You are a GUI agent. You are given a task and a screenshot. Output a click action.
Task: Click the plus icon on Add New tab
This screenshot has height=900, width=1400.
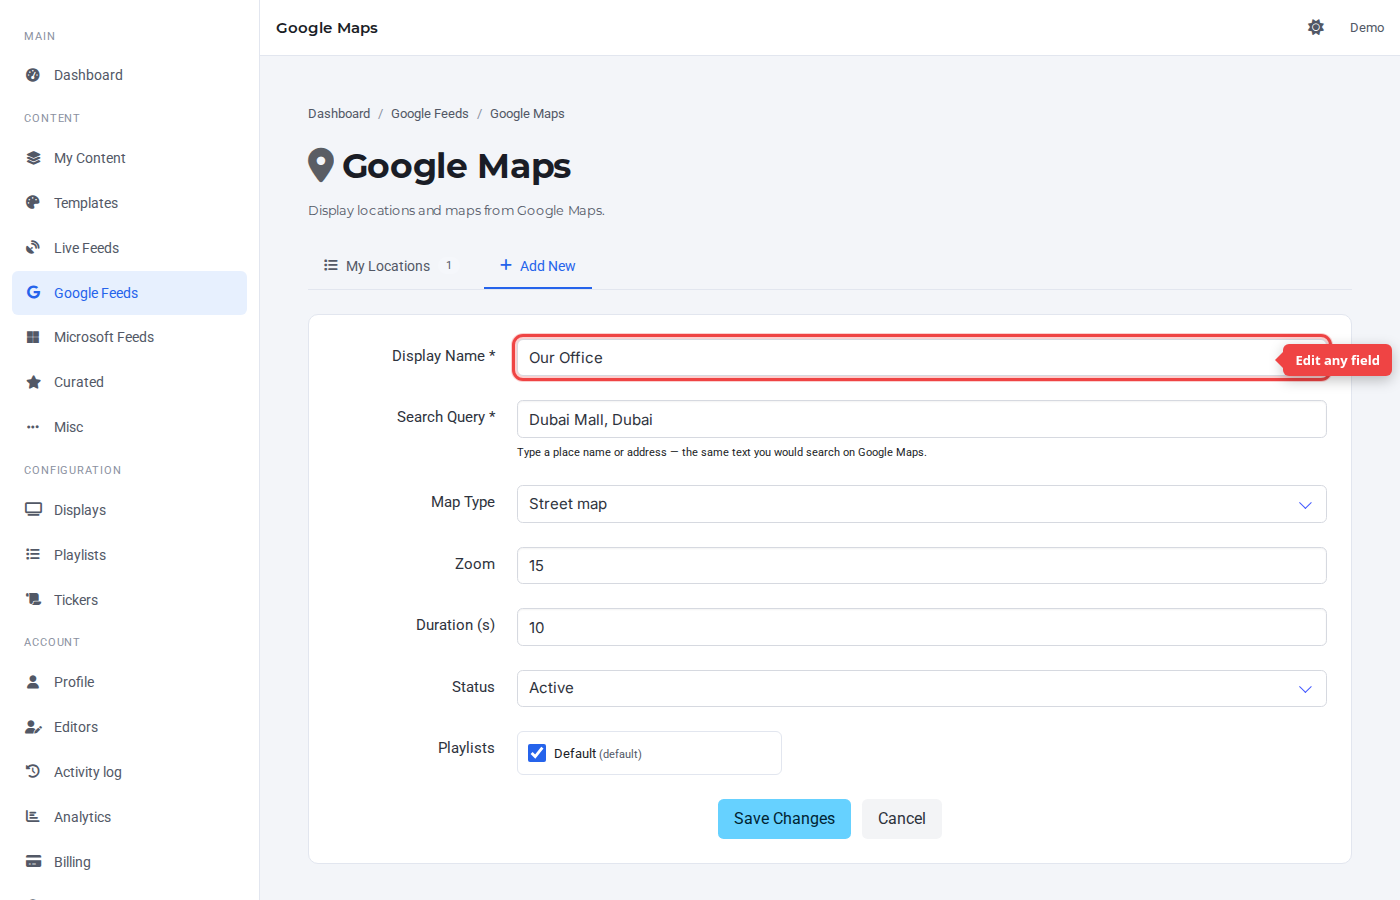pos(506,265)
